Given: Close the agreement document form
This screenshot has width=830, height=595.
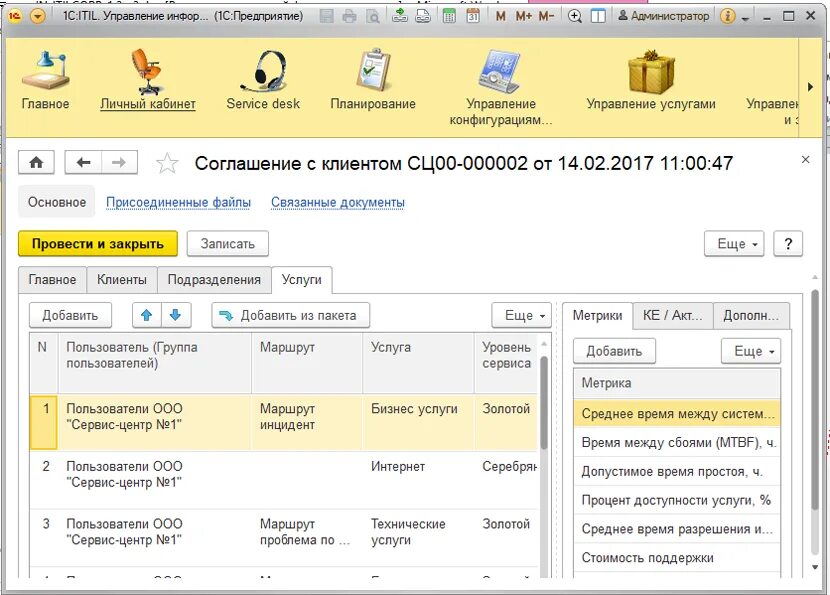Looking at the screenshot, I should (x=805, y=159).
